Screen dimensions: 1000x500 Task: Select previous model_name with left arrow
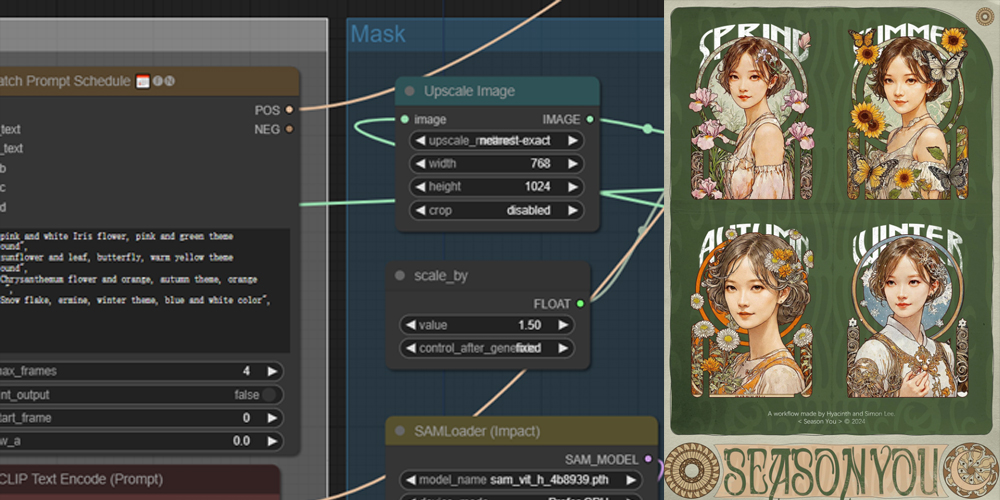[410, 480]
